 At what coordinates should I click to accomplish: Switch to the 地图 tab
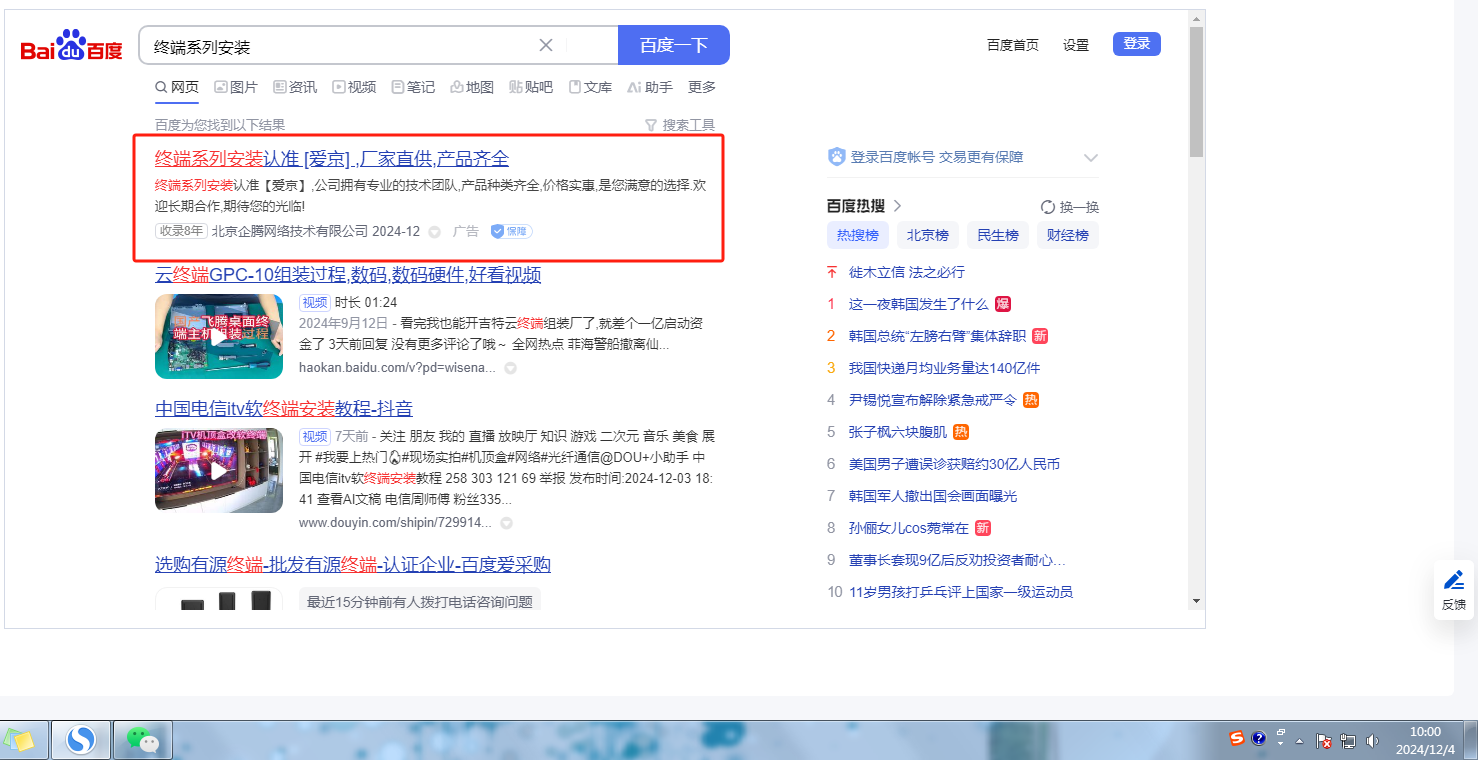point(472,87)
